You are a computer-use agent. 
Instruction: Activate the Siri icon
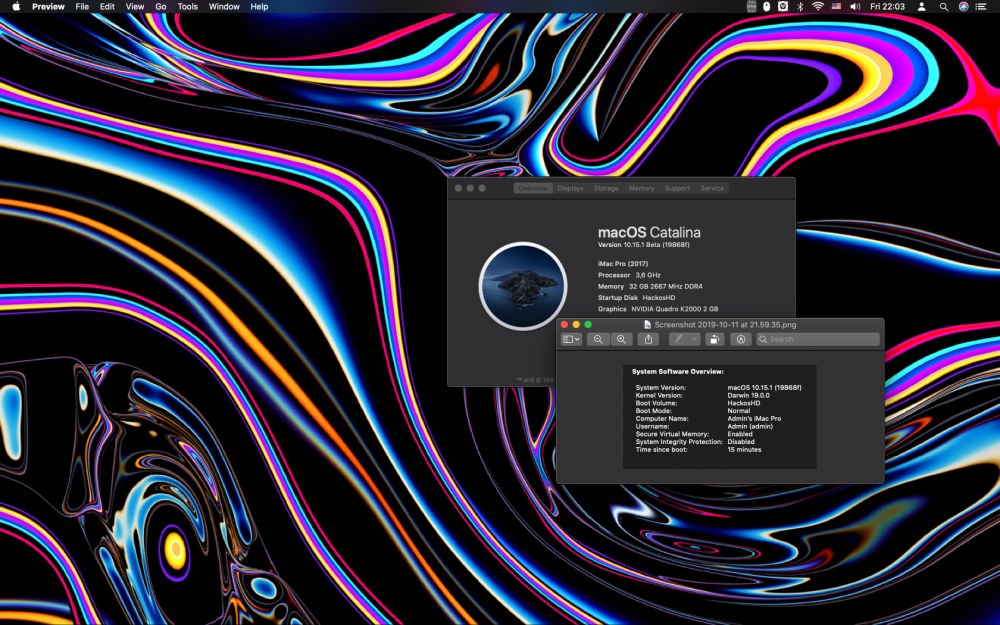click(964, 6)
